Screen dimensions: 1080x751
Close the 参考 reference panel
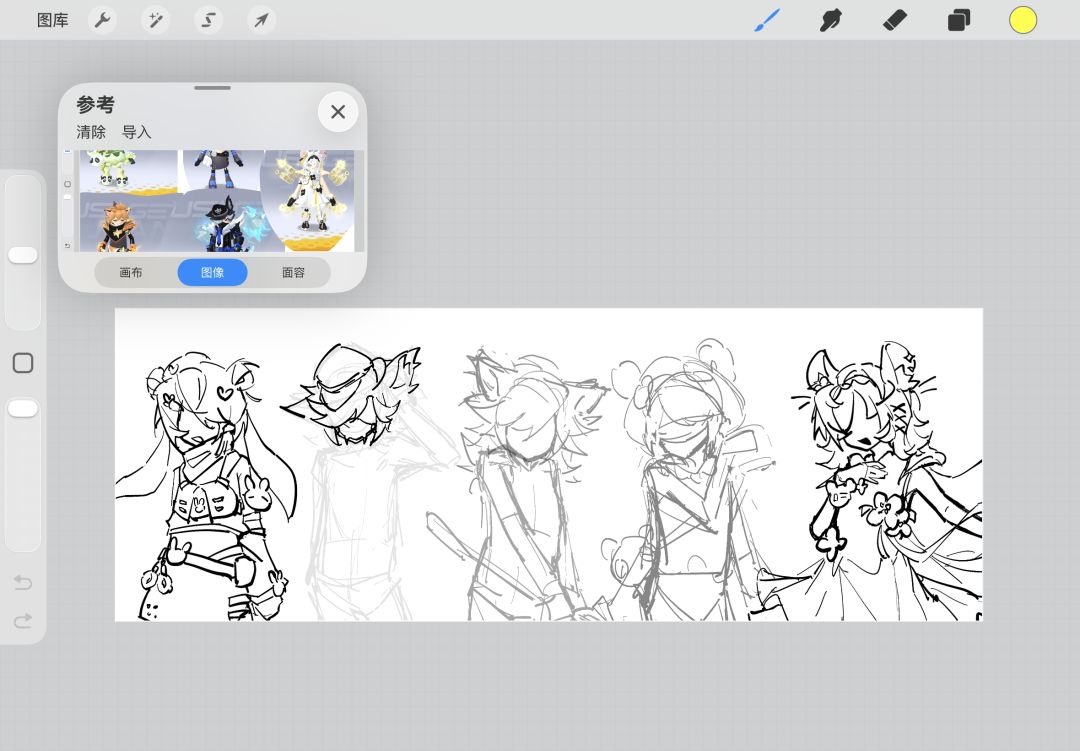coord(338,112)
